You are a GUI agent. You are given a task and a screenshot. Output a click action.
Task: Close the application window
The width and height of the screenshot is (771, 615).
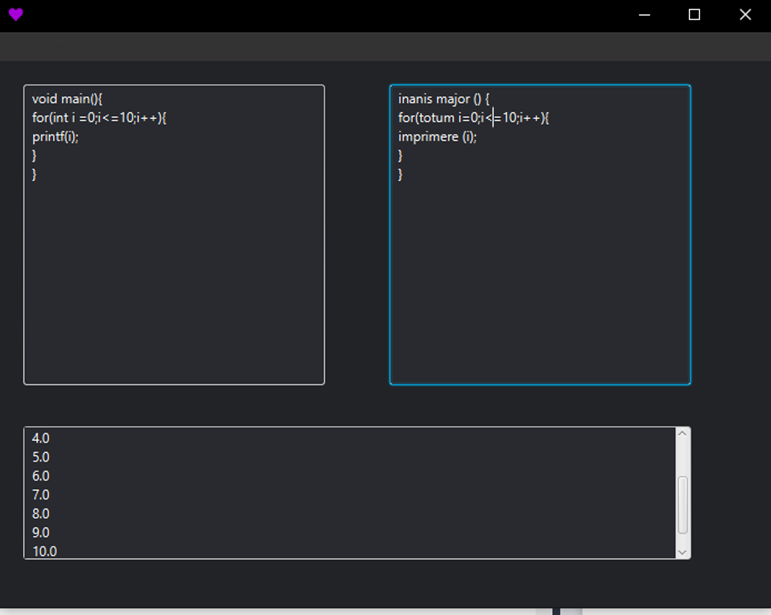click(745, 15)
